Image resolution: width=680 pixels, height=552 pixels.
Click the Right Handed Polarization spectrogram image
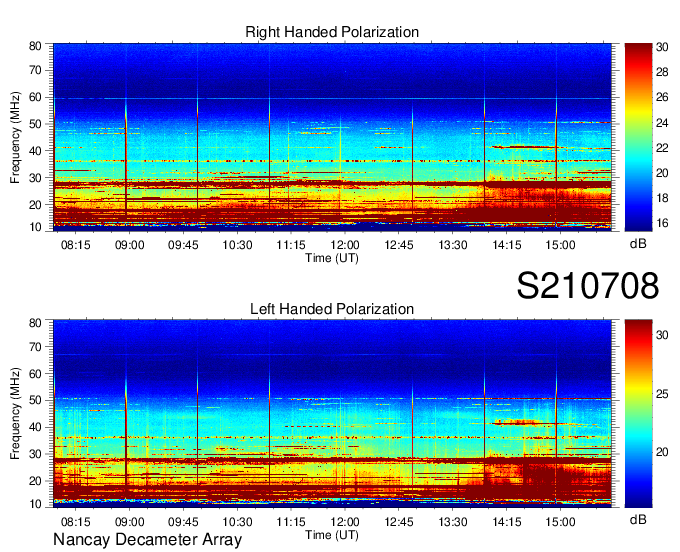click(x=332, y=137)
